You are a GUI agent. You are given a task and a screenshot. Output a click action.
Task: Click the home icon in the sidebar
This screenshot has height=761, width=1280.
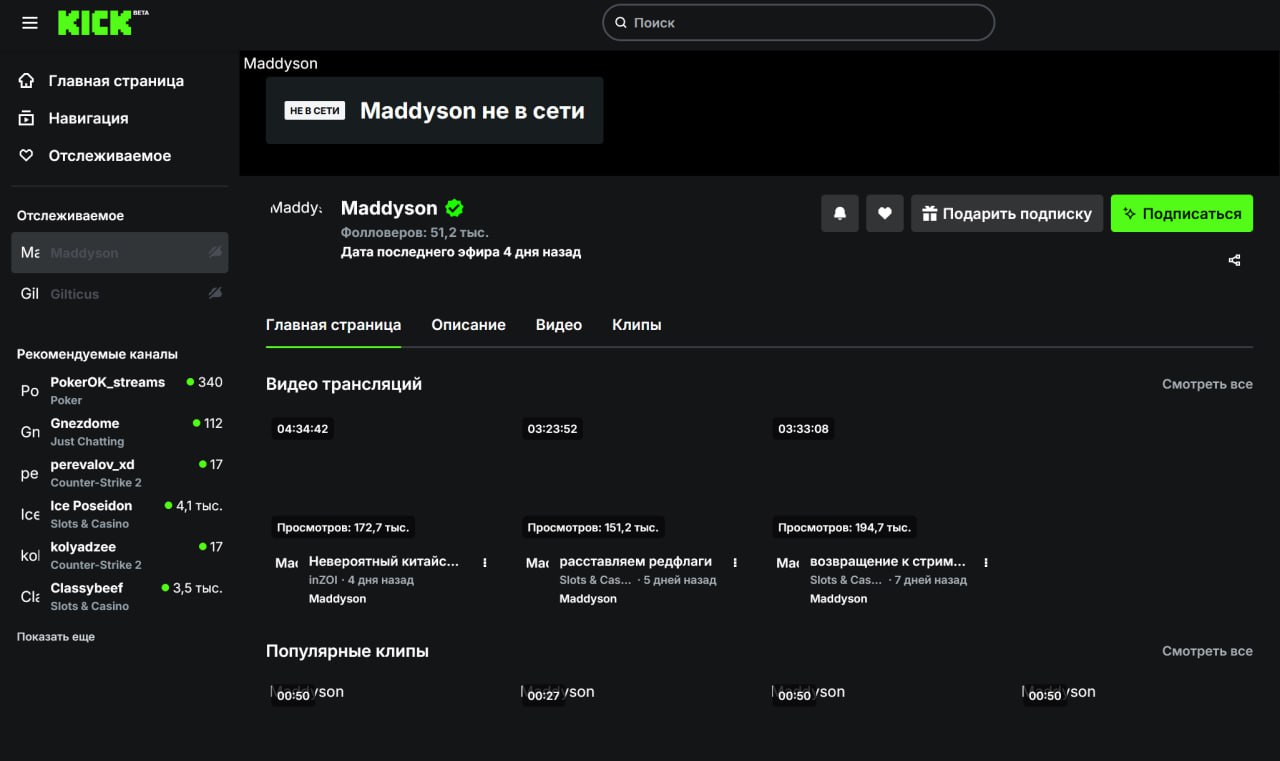tap(27, 81)
